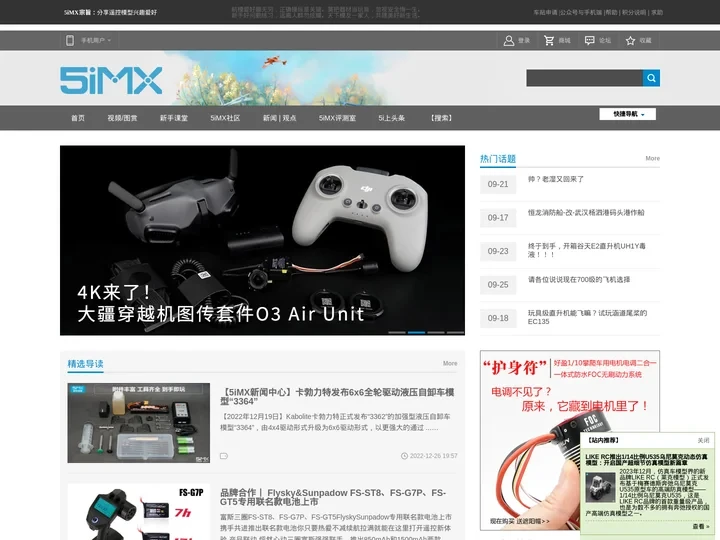Open 新闻 | 观点 navigation item

pos(279,118)
